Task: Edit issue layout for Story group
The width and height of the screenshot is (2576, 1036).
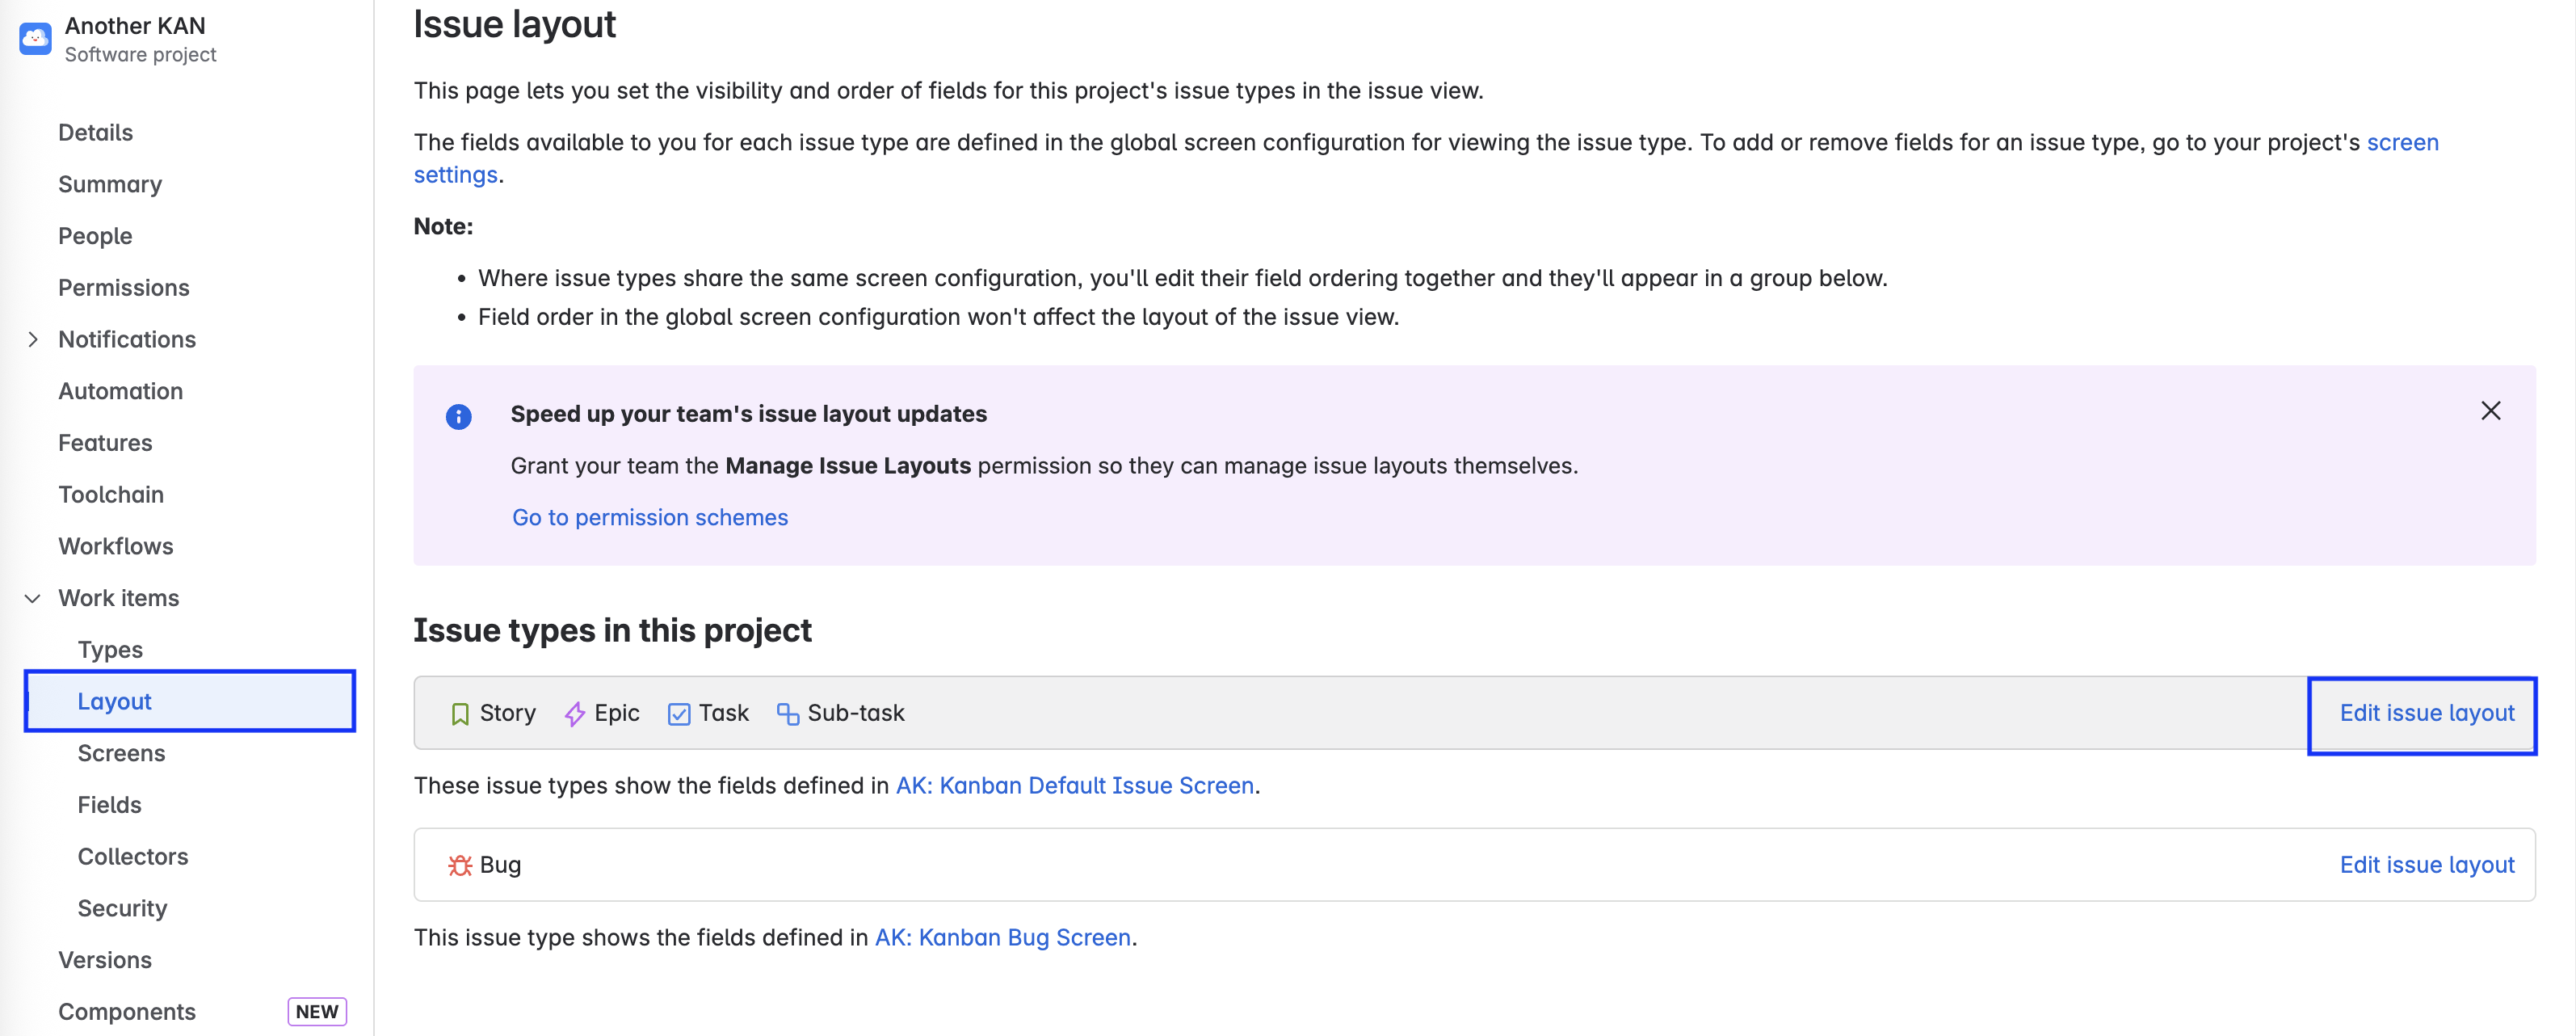Action: [x=2426, y=714]
